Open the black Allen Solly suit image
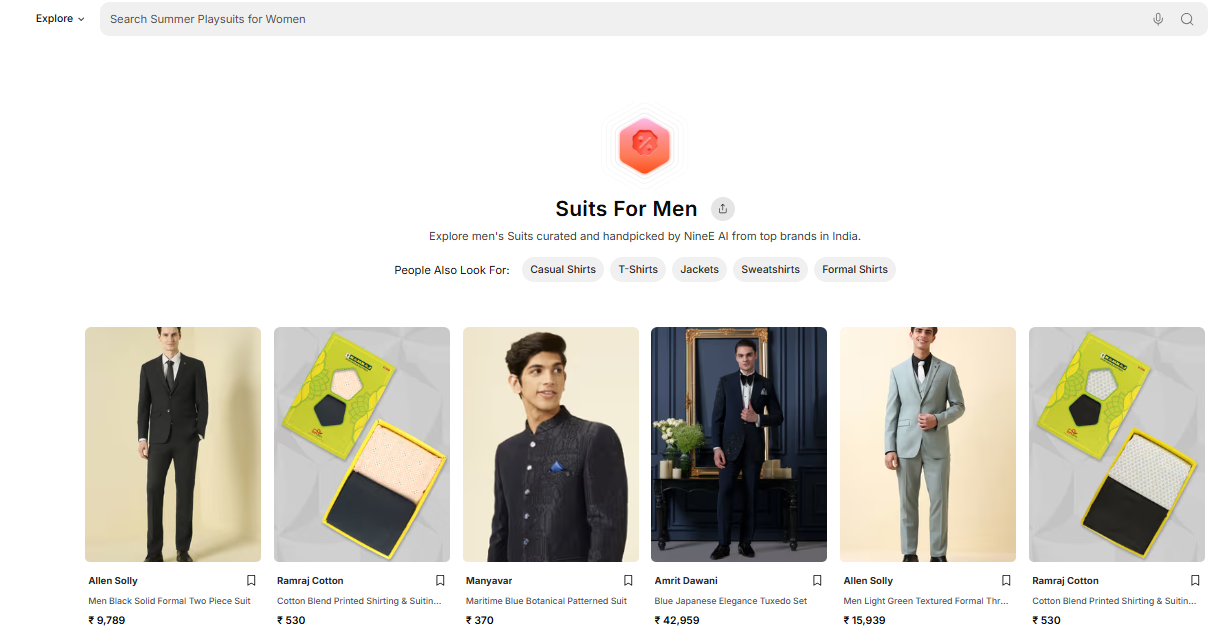Screen dimensions: 1217x632 click(173, 444)
